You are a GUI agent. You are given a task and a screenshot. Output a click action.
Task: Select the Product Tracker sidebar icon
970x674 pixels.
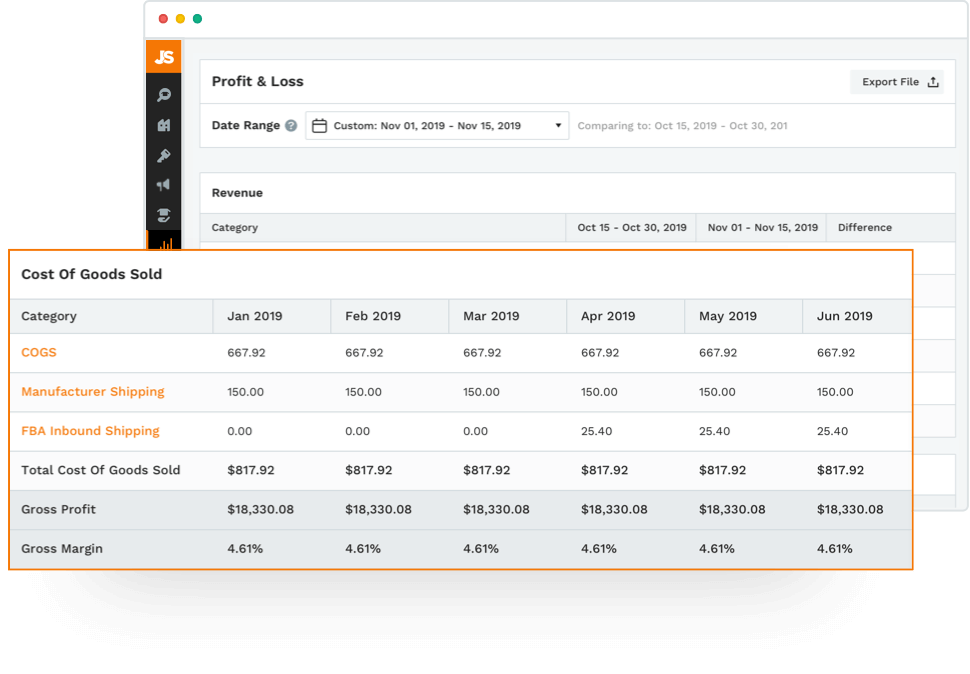tap(163, 124)
